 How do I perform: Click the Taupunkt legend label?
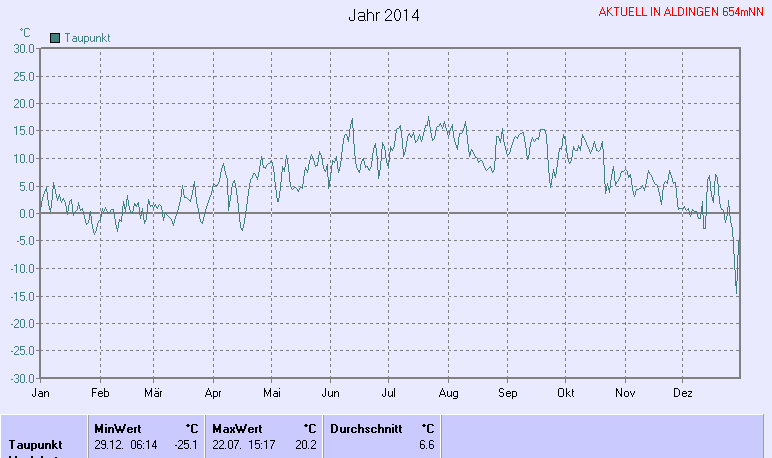click(87, 38)
